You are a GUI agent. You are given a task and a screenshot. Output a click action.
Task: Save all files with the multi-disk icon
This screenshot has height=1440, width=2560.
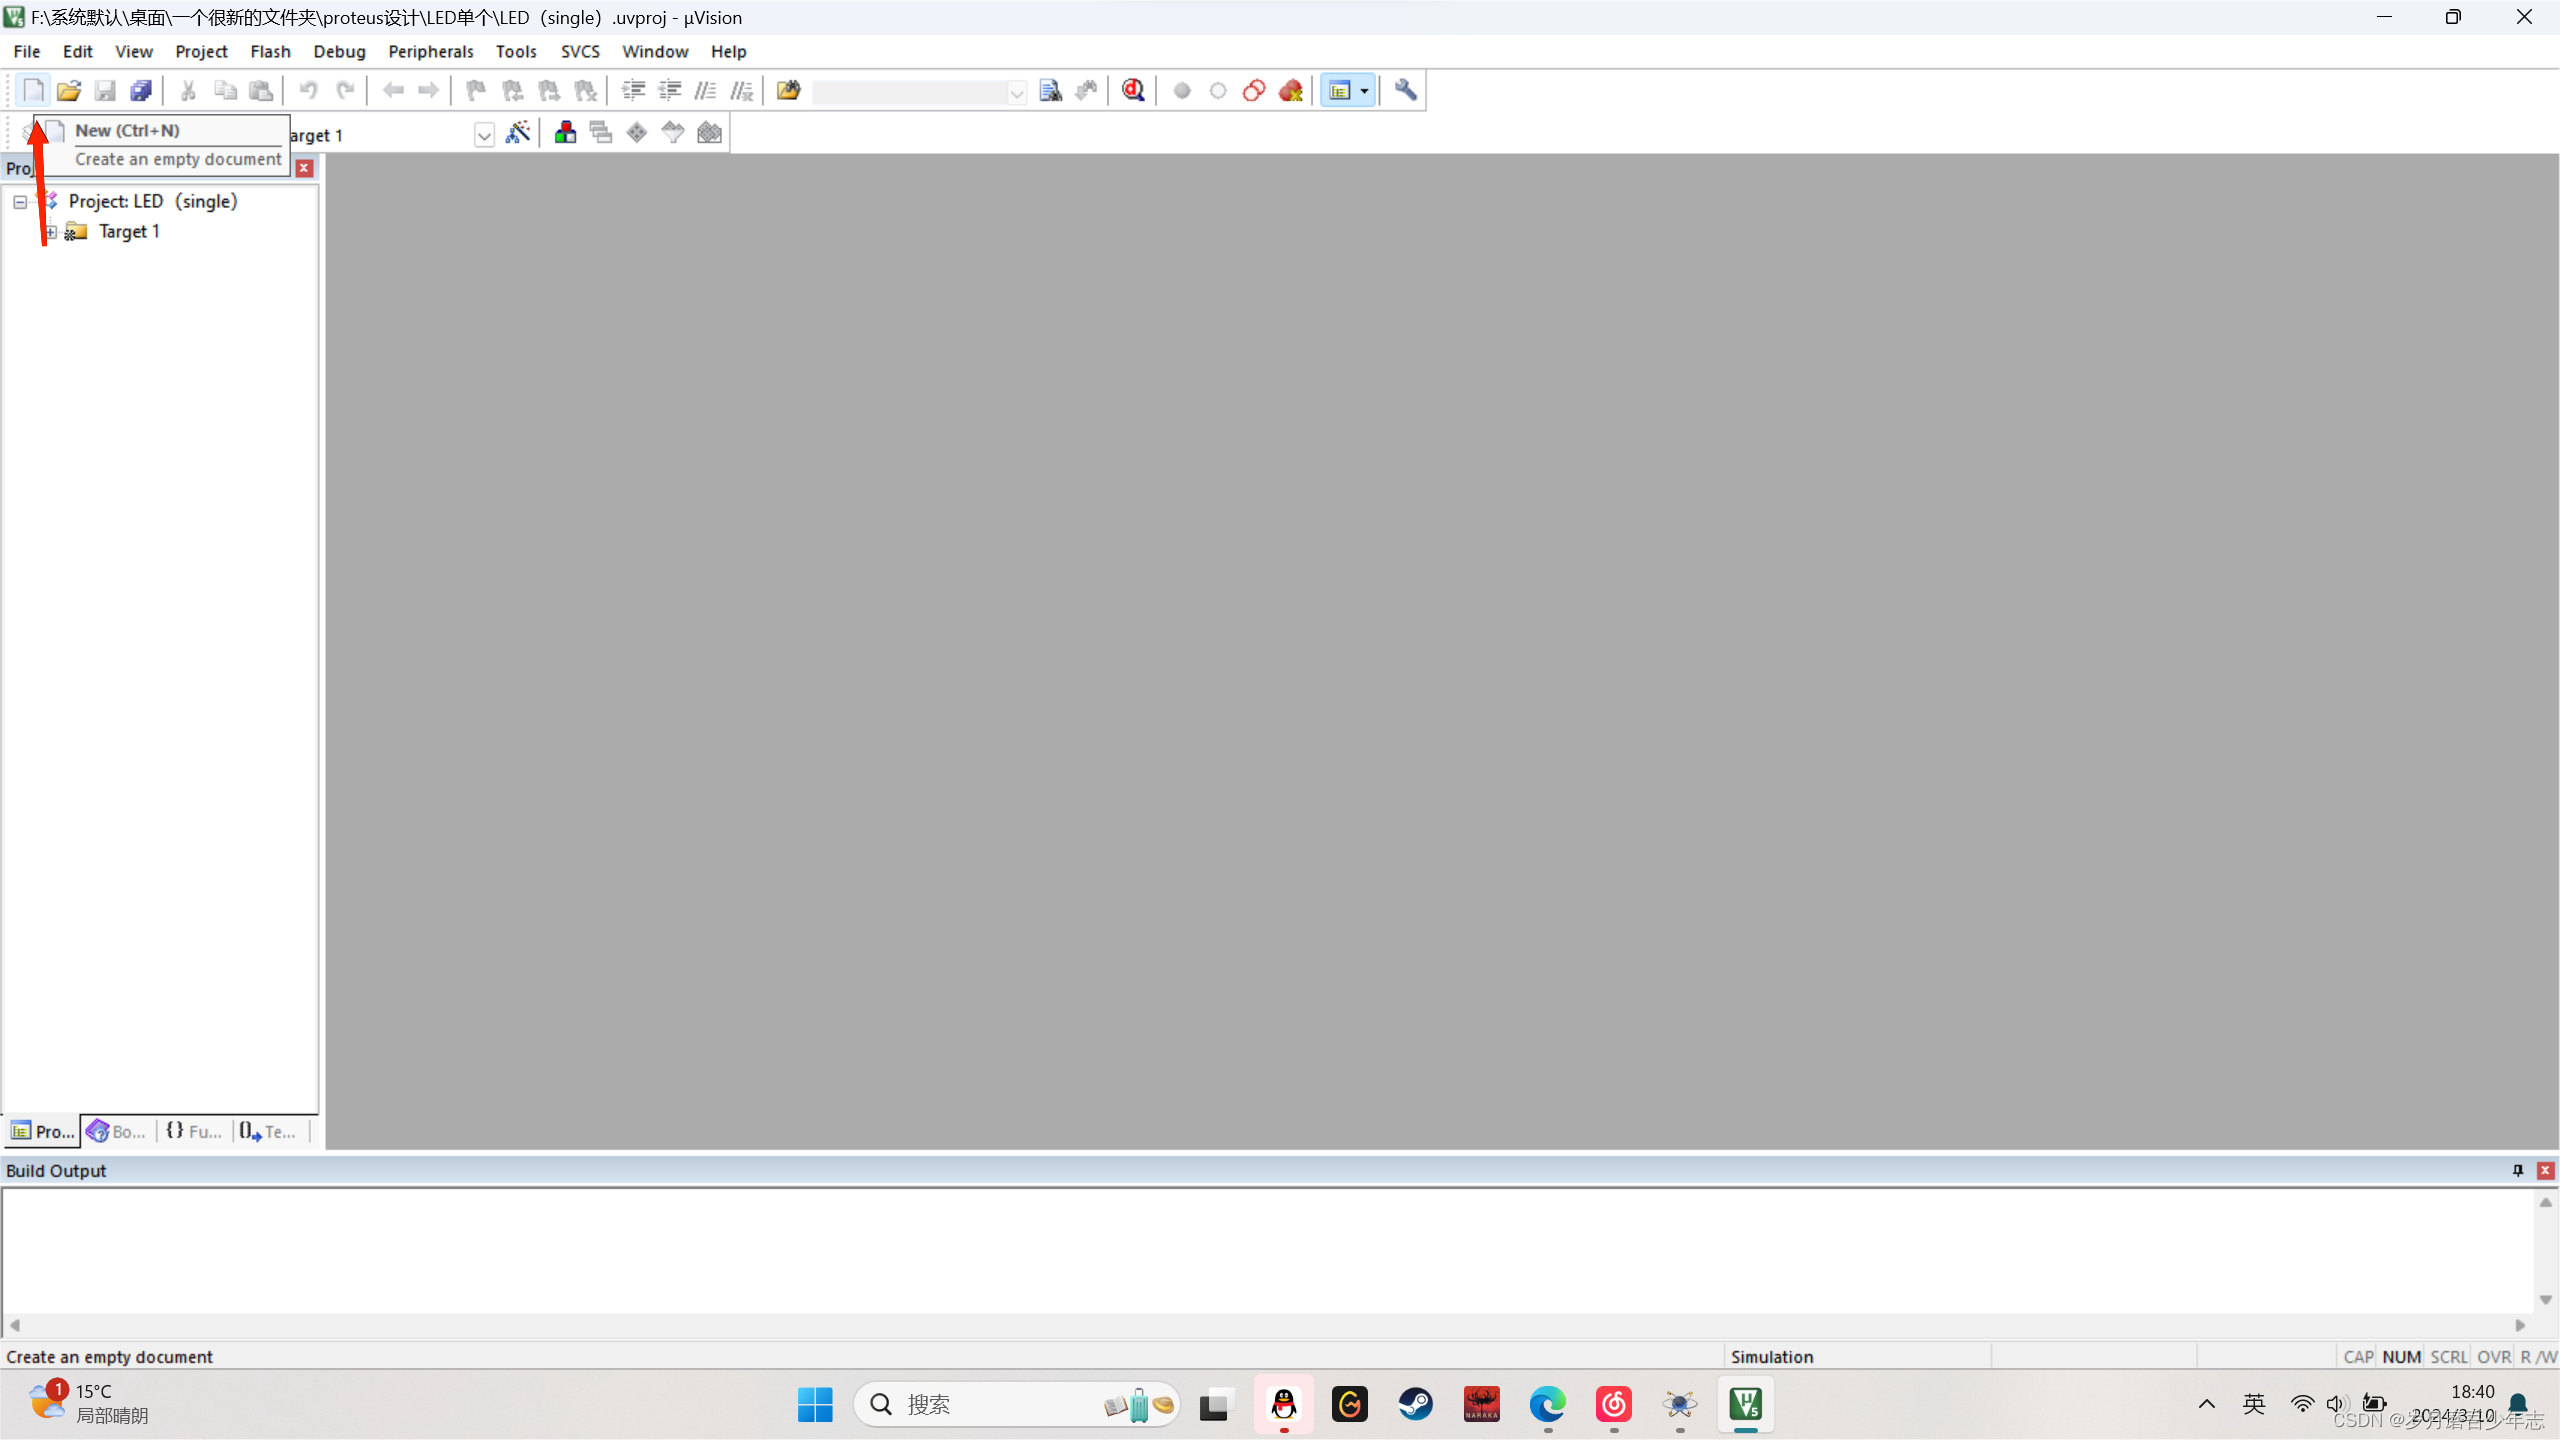point(141,91)
